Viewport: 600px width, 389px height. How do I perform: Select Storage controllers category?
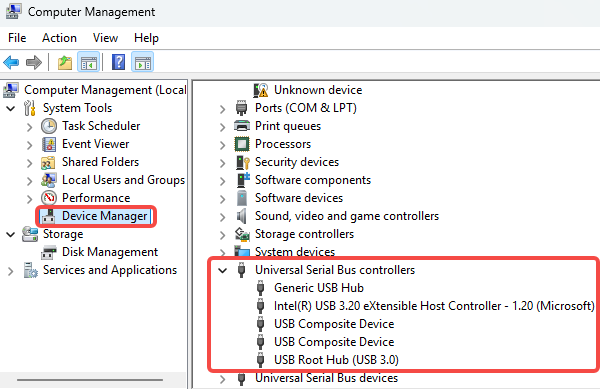point(304,234)
